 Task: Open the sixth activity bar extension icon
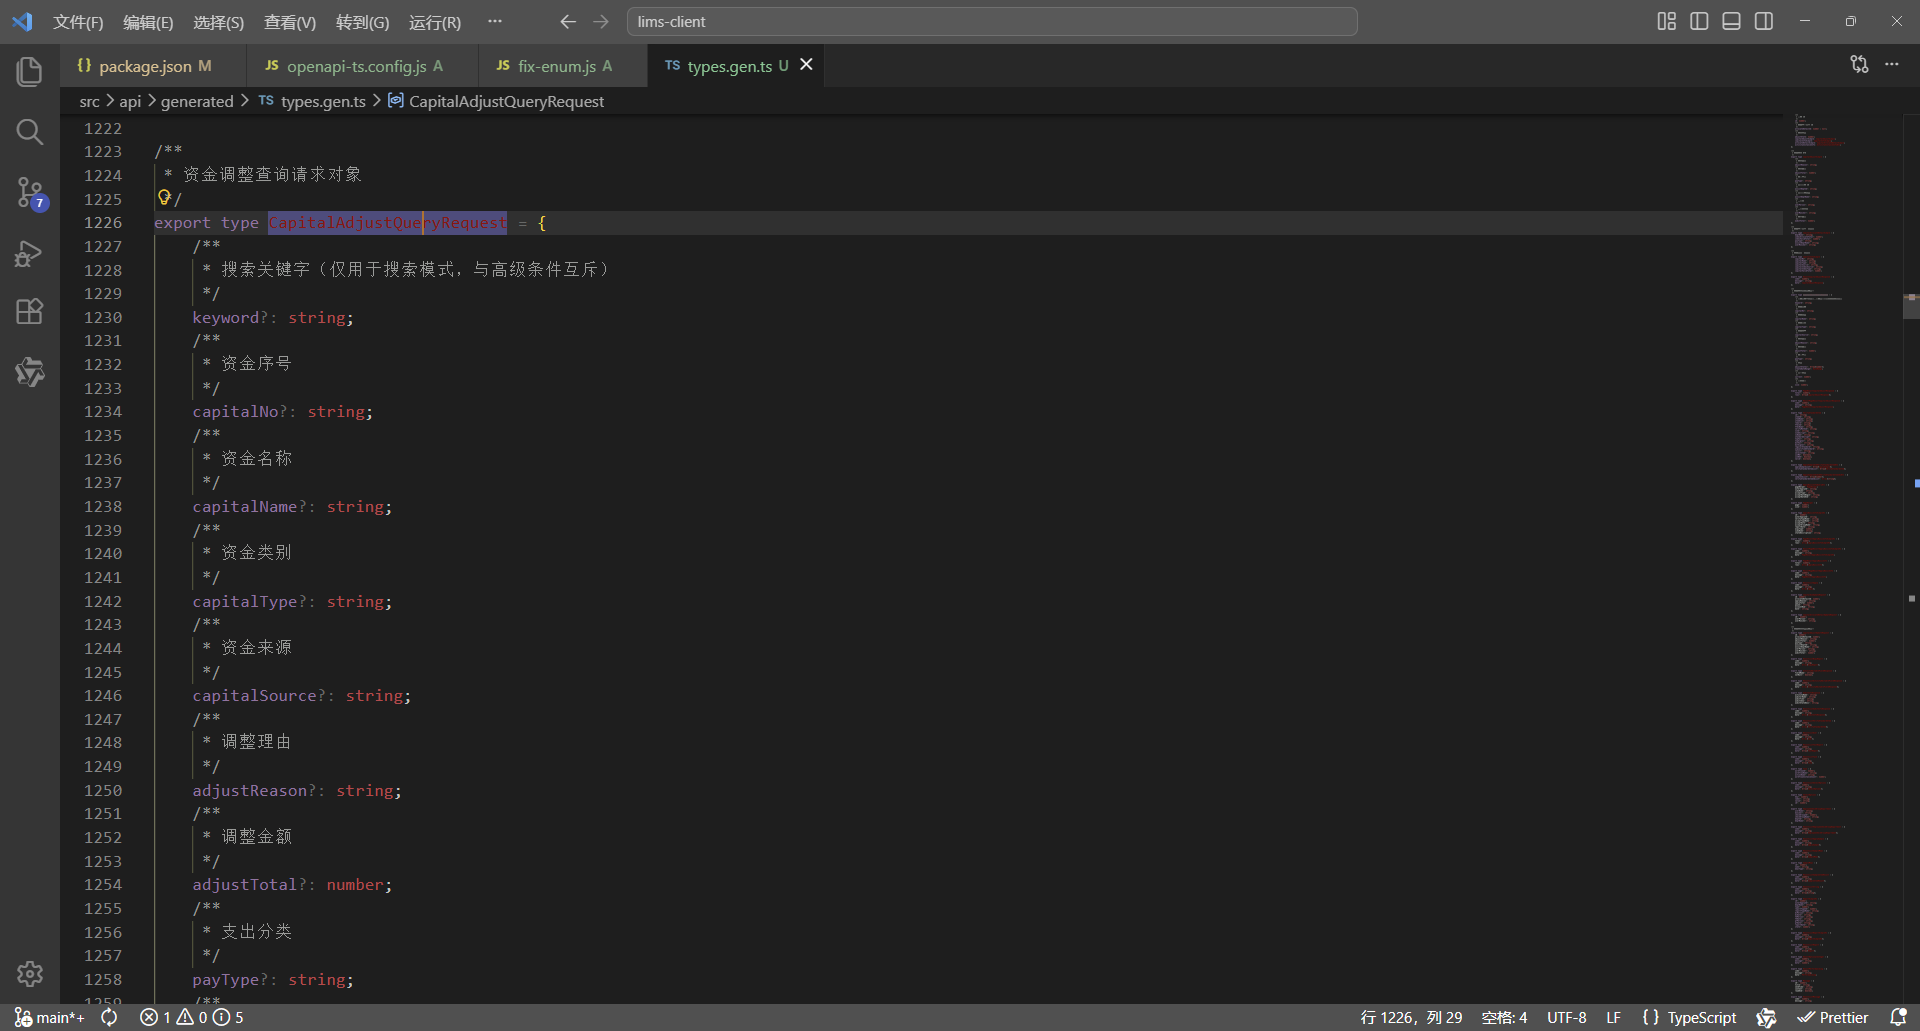(30, 372)
